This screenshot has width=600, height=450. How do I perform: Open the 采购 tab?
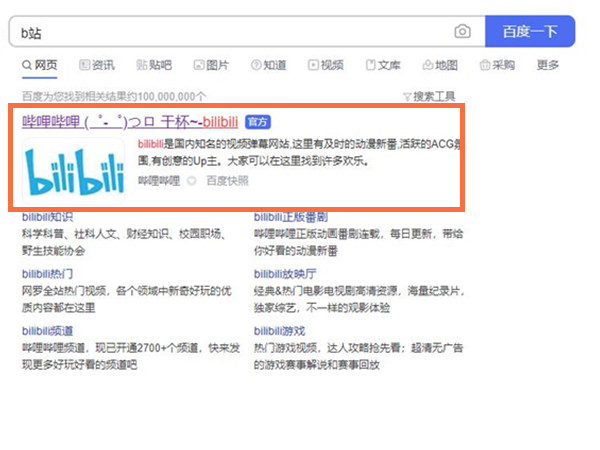(x=497, y=65)
